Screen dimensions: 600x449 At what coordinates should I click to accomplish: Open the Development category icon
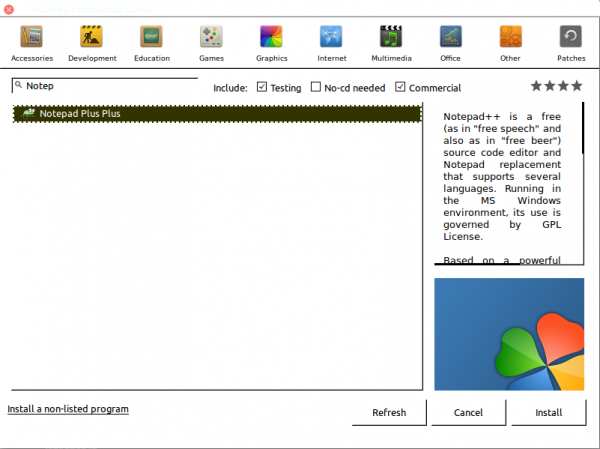pos(91,37)
